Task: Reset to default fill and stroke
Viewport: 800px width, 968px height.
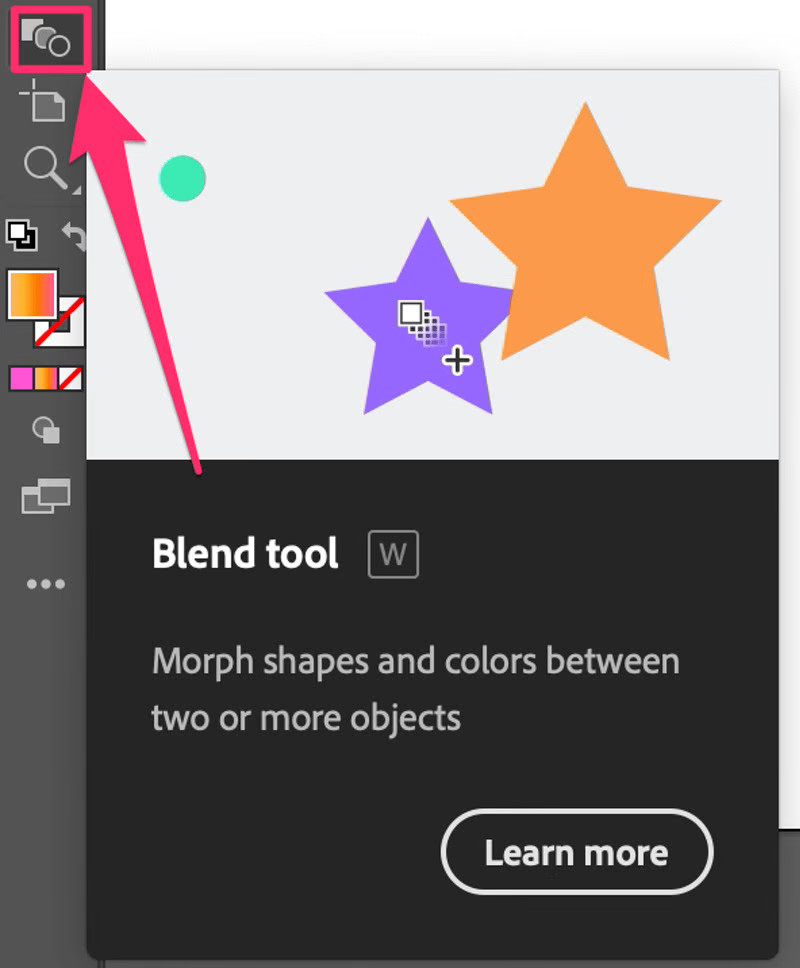Action: (21, 235)
